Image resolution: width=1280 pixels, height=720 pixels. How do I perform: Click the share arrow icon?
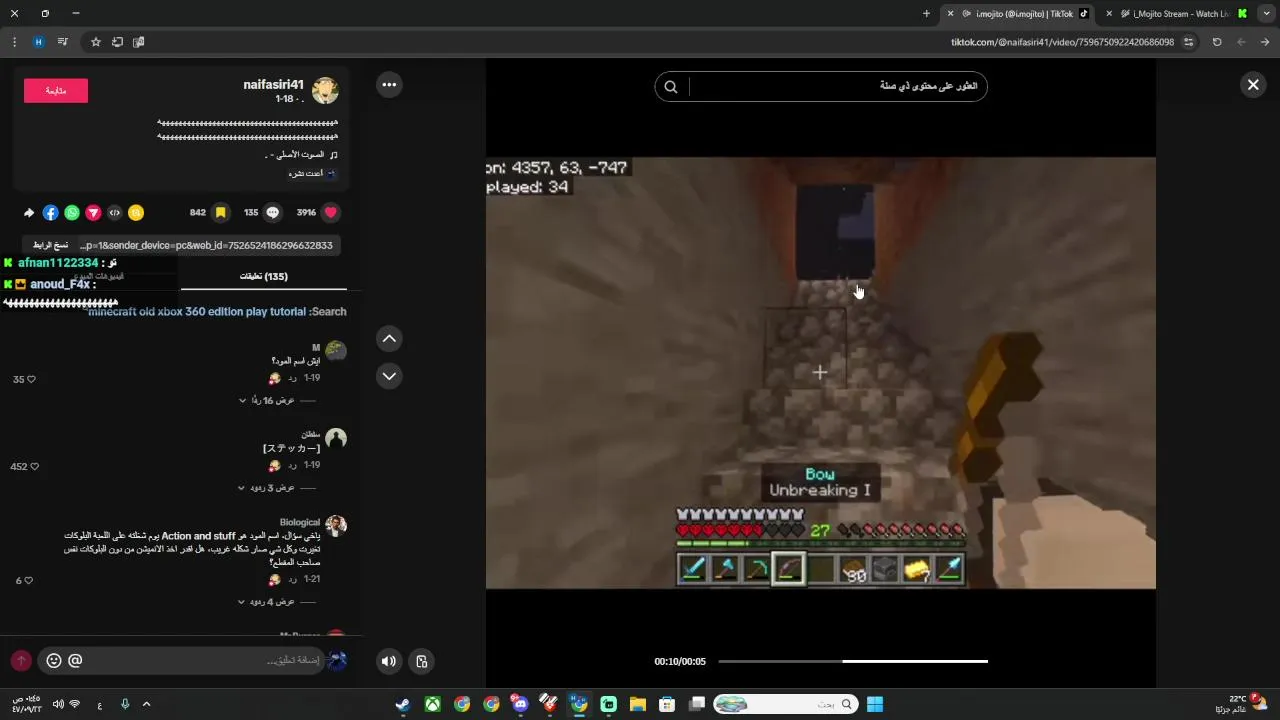29,213
